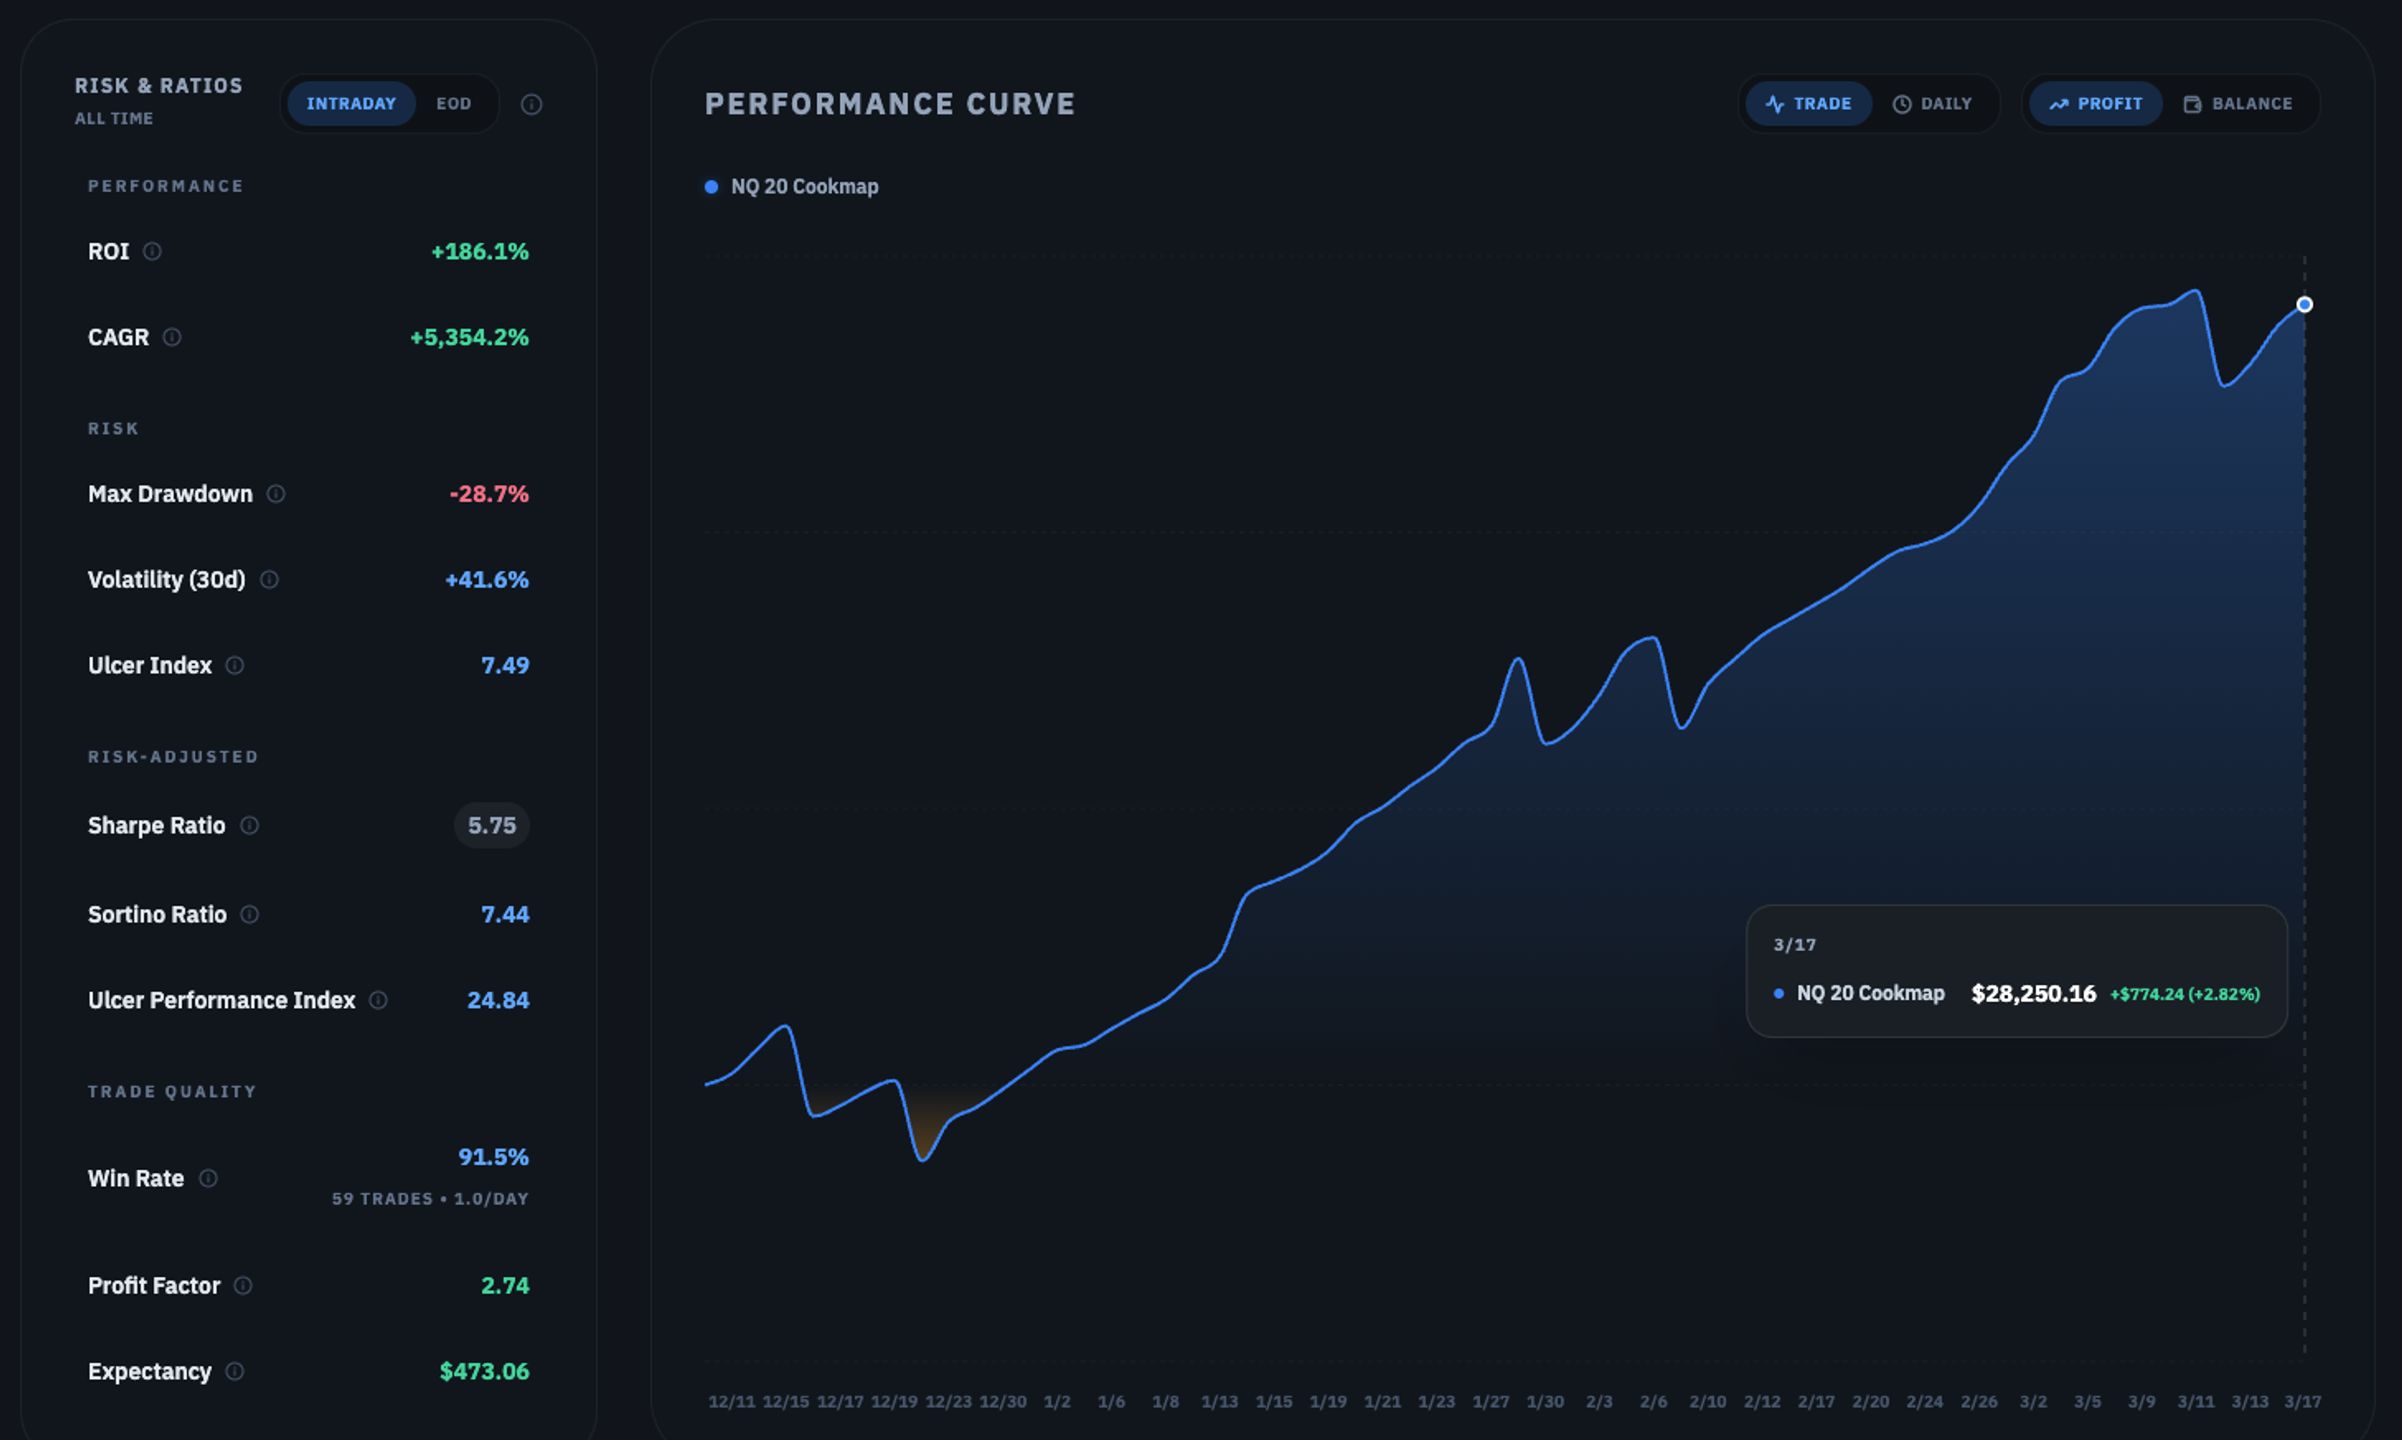Click the Volatility (30d) info icon
The height and width of the screenshot is (1440, 2402).
[269, 580]
